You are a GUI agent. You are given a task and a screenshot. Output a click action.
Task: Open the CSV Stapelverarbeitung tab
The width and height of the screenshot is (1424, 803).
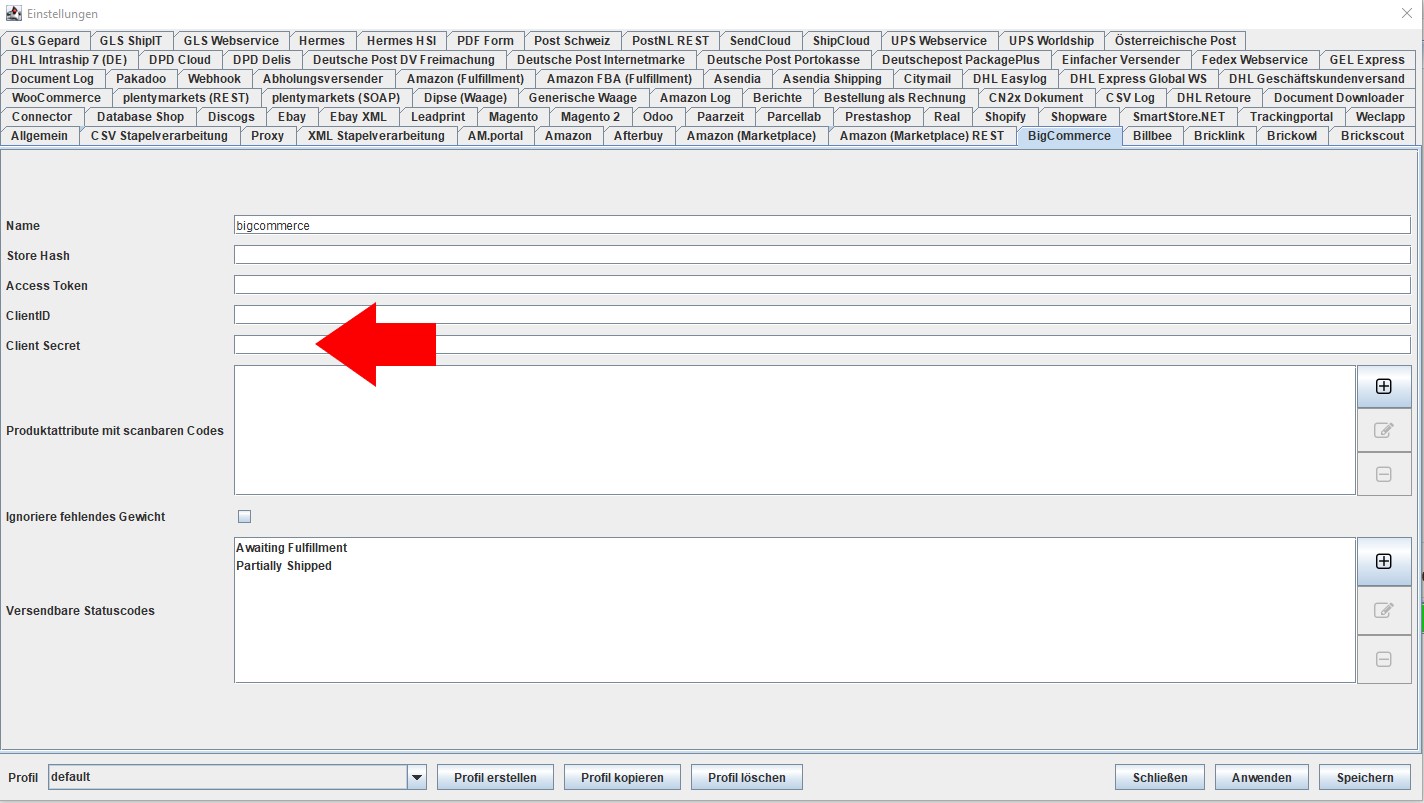159,136
